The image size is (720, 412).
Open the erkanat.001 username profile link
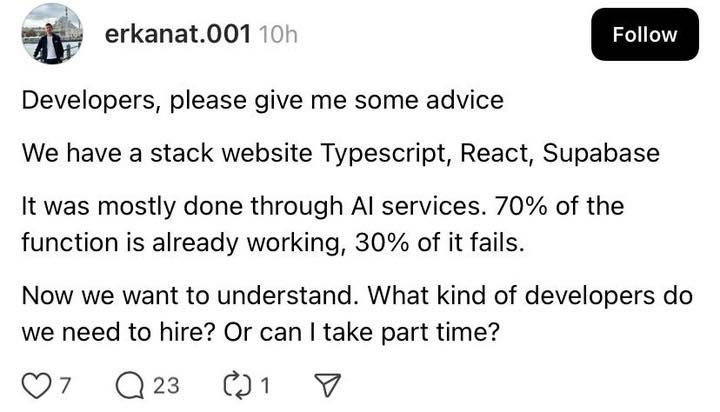176,34
